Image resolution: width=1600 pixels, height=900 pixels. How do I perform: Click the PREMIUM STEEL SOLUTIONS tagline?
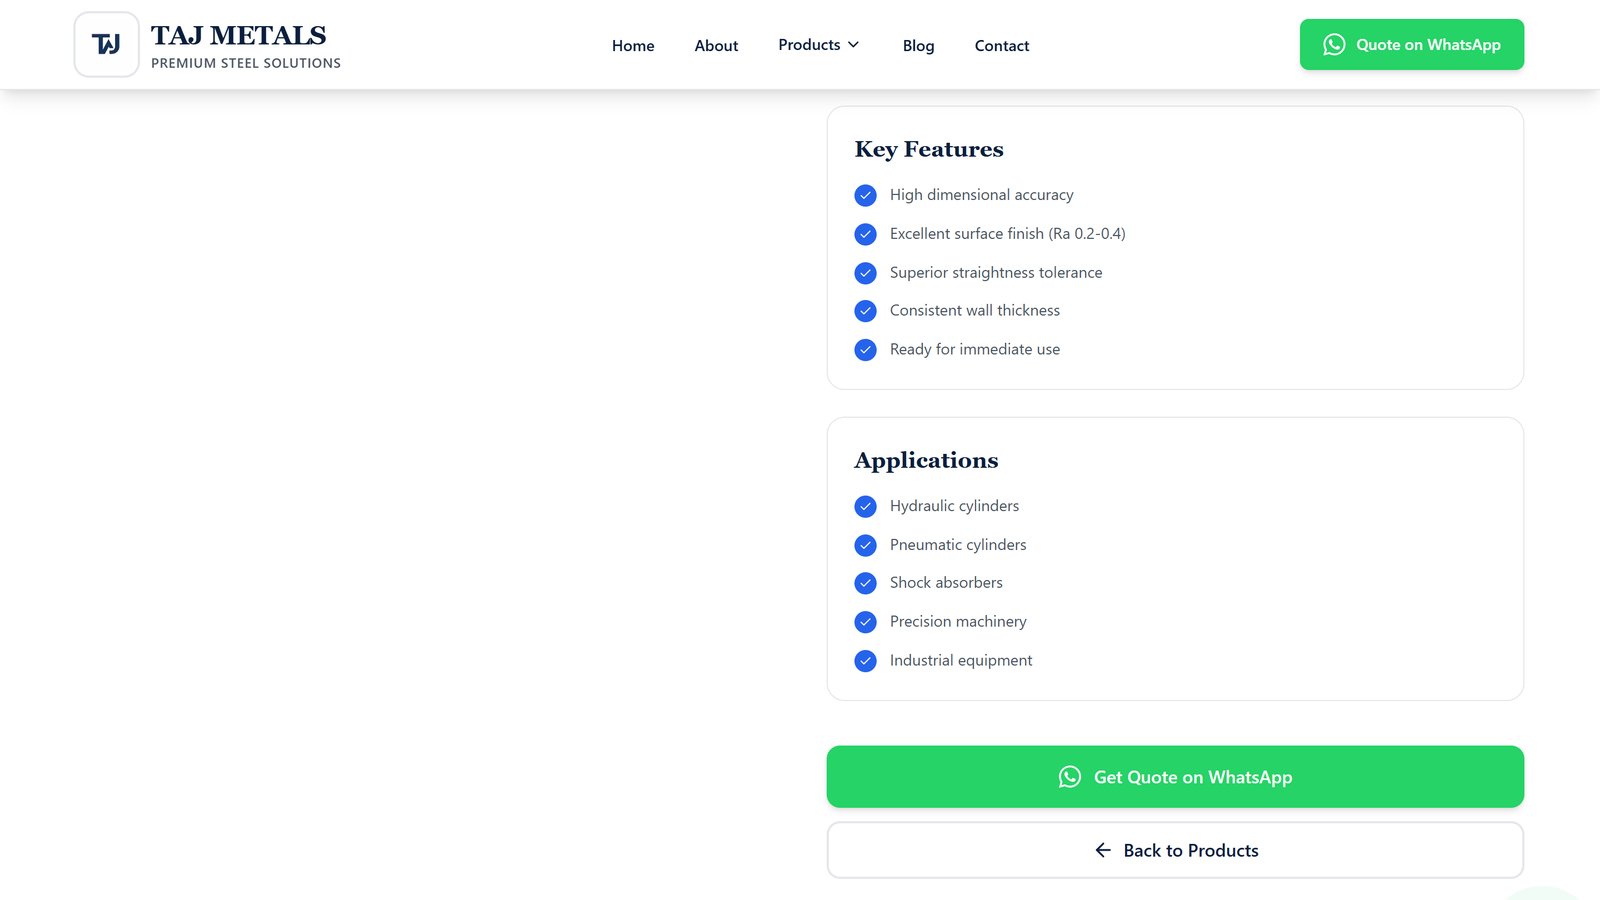246,63
